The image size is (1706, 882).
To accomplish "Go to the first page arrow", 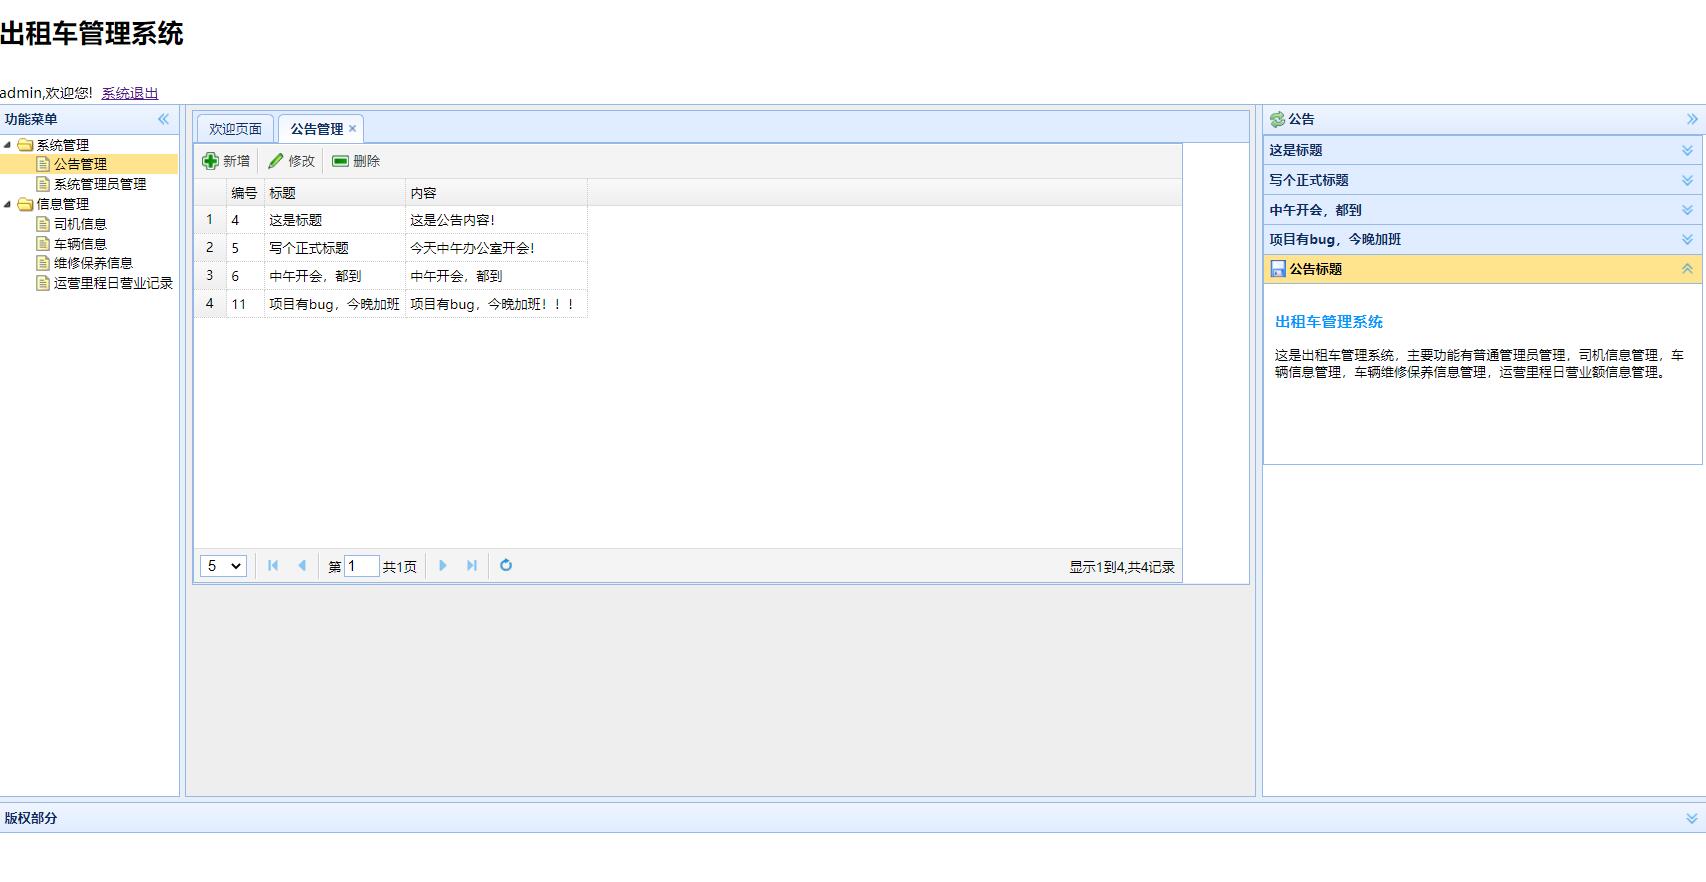I will click(273, 566).
